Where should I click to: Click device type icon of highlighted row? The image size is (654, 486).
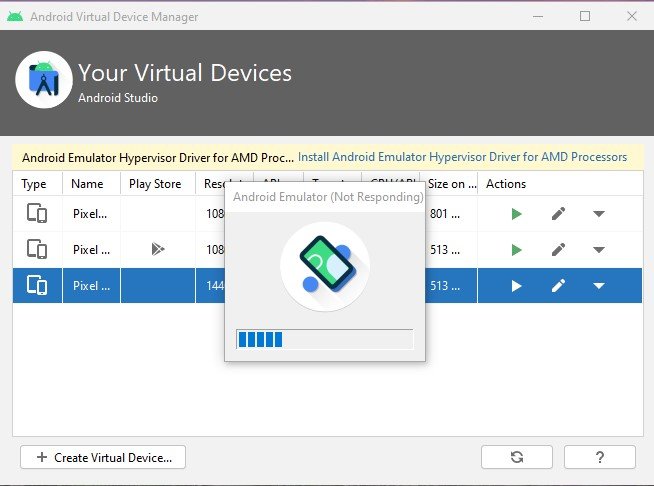pyautogui.click(x=37, y=285)
